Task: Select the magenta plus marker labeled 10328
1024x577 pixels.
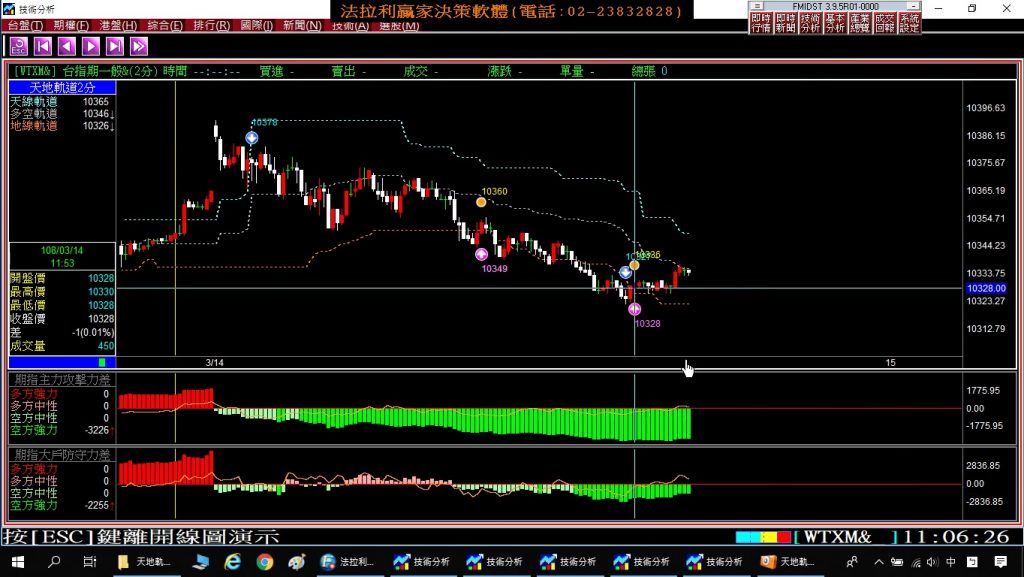Action: tap(635, 309)
